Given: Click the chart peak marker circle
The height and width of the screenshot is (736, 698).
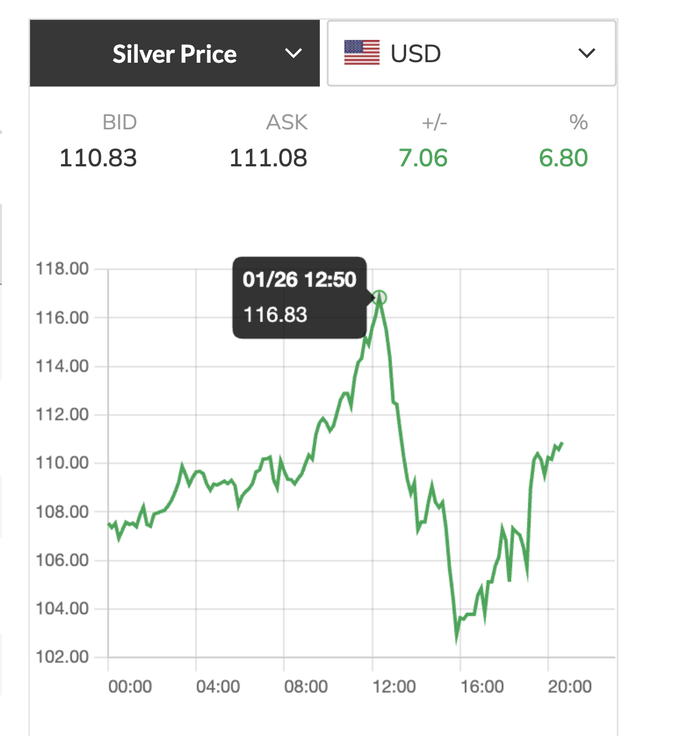Looking at the screenshot, I should tap(380, 297).
